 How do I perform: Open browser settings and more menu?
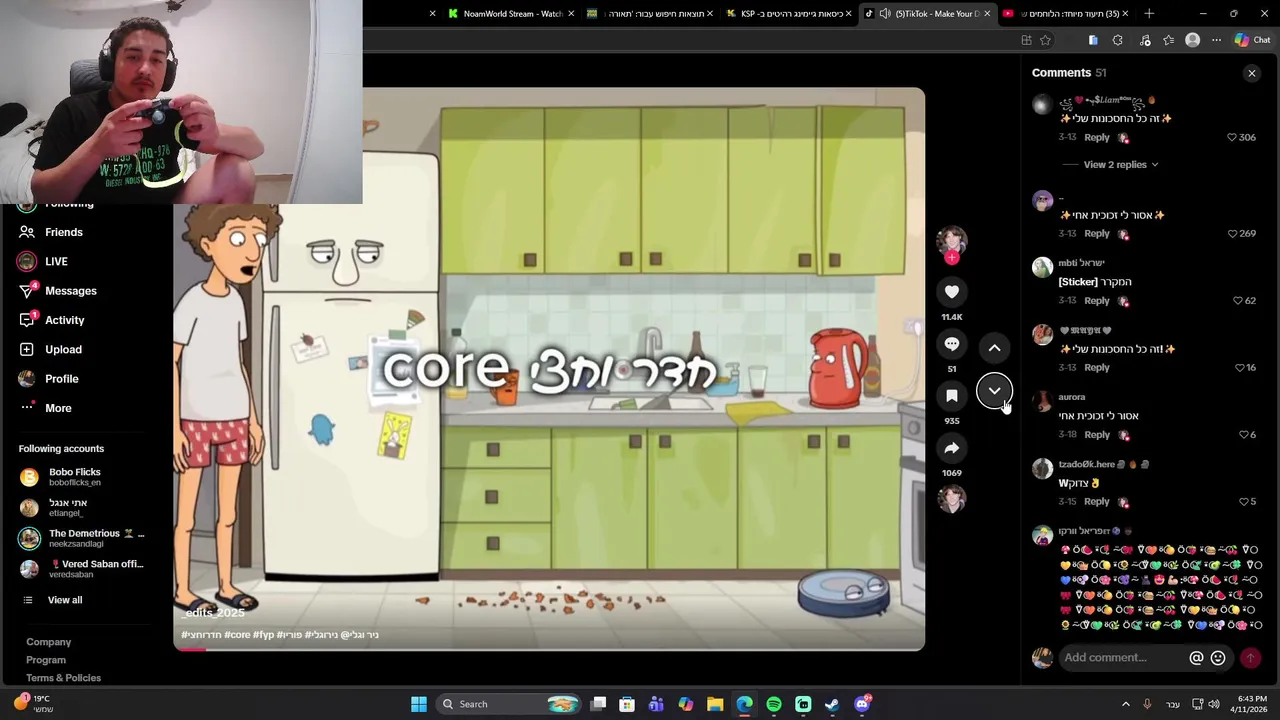1216,40
